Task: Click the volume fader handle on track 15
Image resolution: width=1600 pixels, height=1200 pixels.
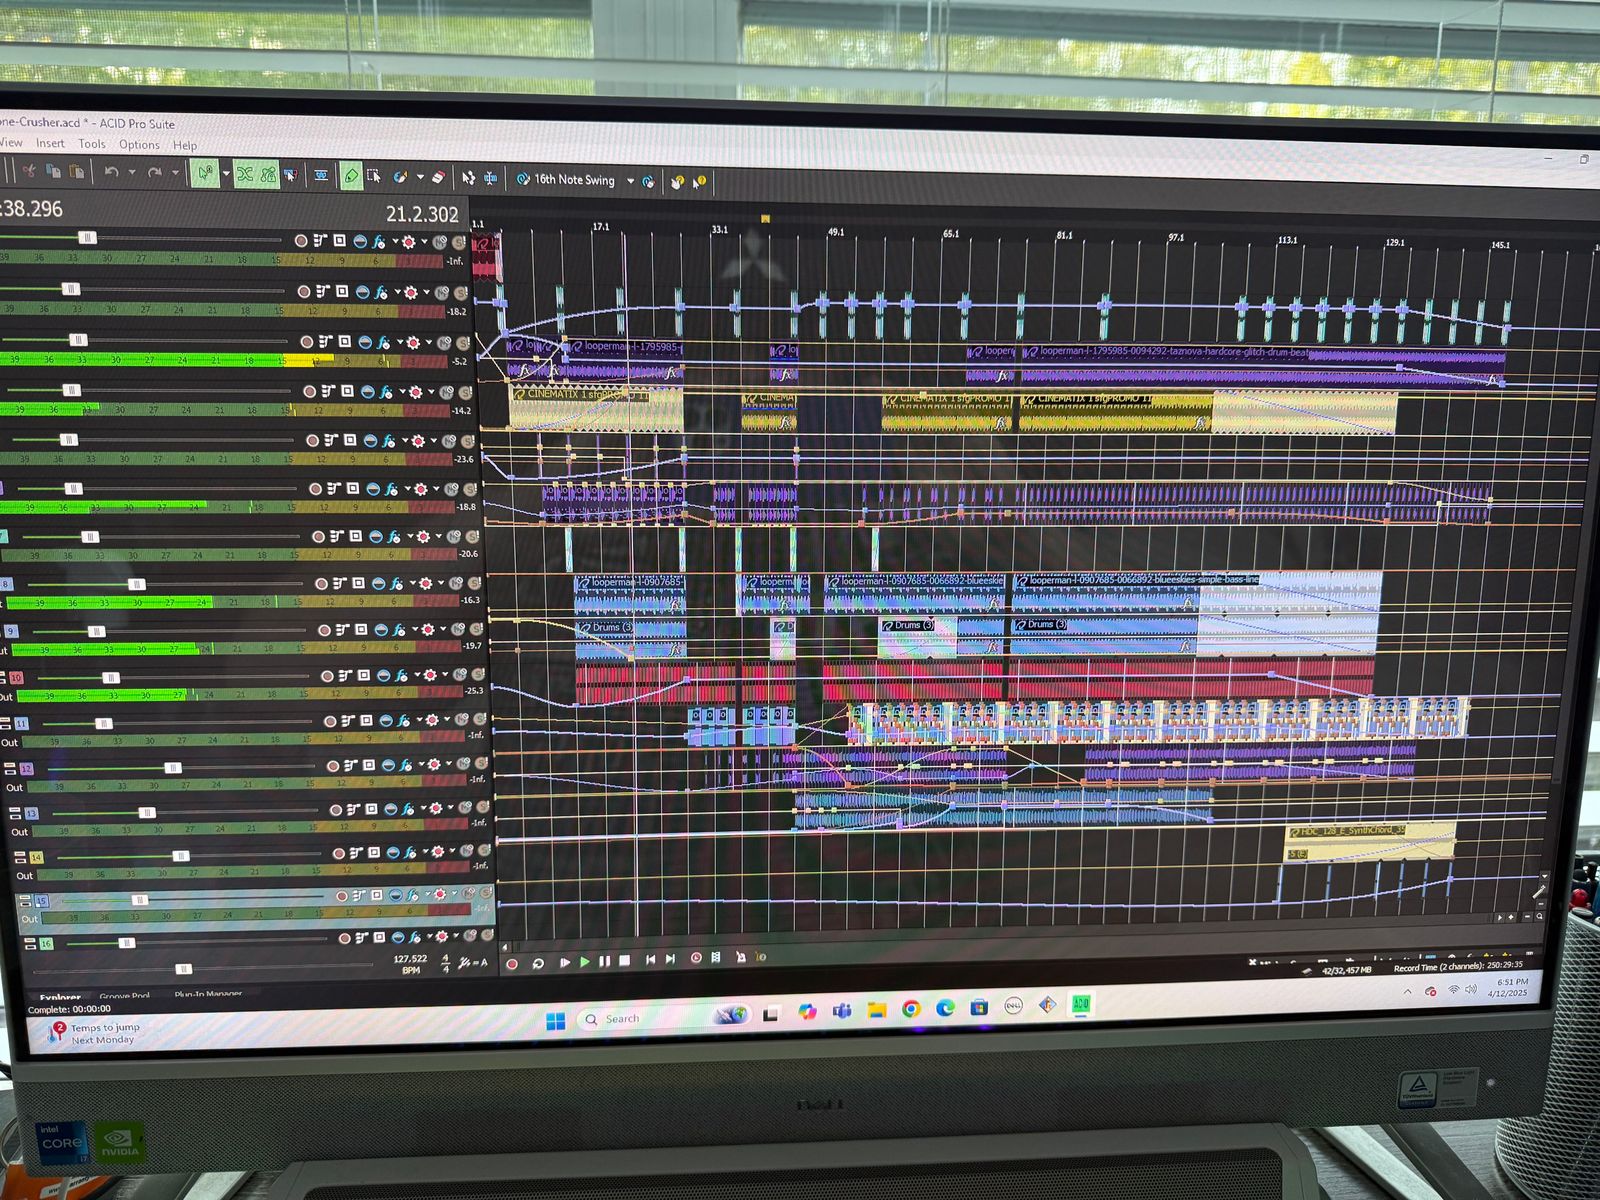Action: 140,900
